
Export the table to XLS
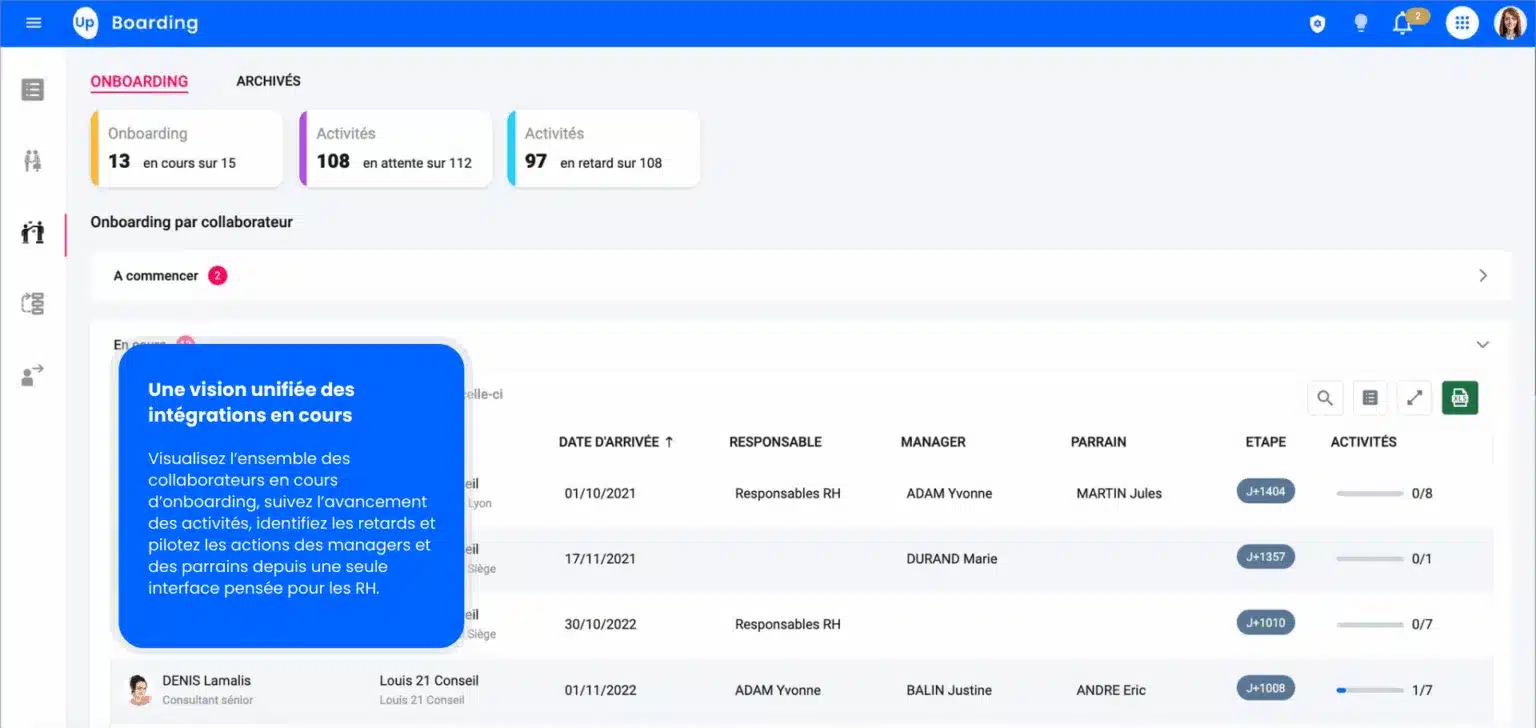coord(1459,397)
